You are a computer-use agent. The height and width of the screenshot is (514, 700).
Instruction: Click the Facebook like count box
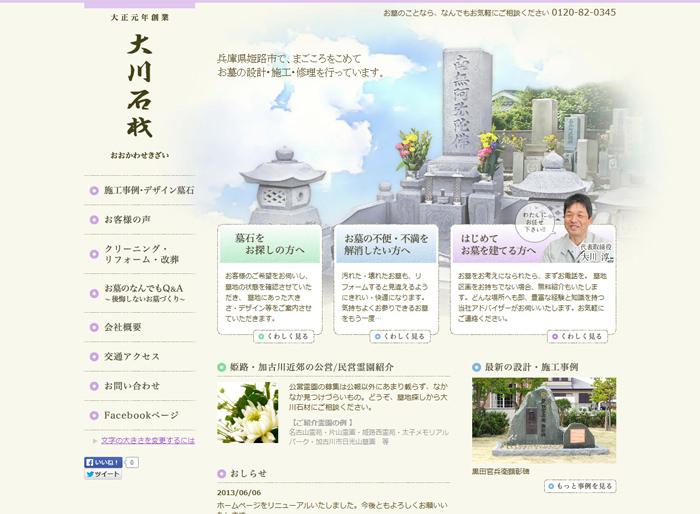[132, 462]
